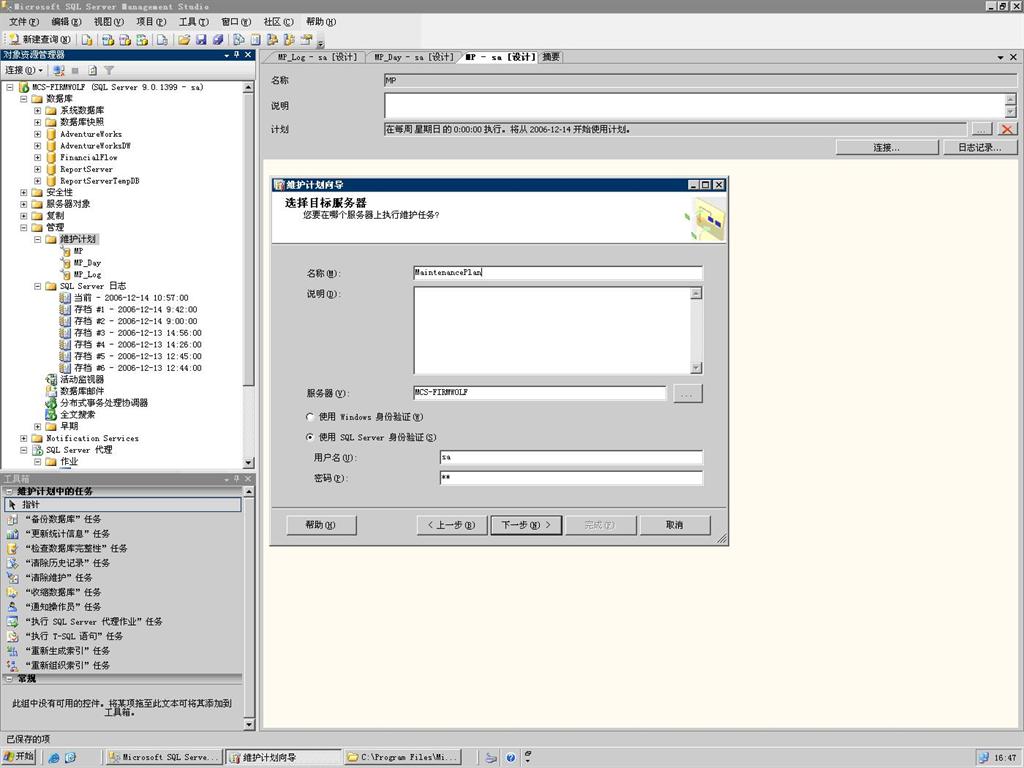The width and height of the screenshot is (1024, 768).
Task: Click the filter funnel icon in object explorer
Action: 109,70
